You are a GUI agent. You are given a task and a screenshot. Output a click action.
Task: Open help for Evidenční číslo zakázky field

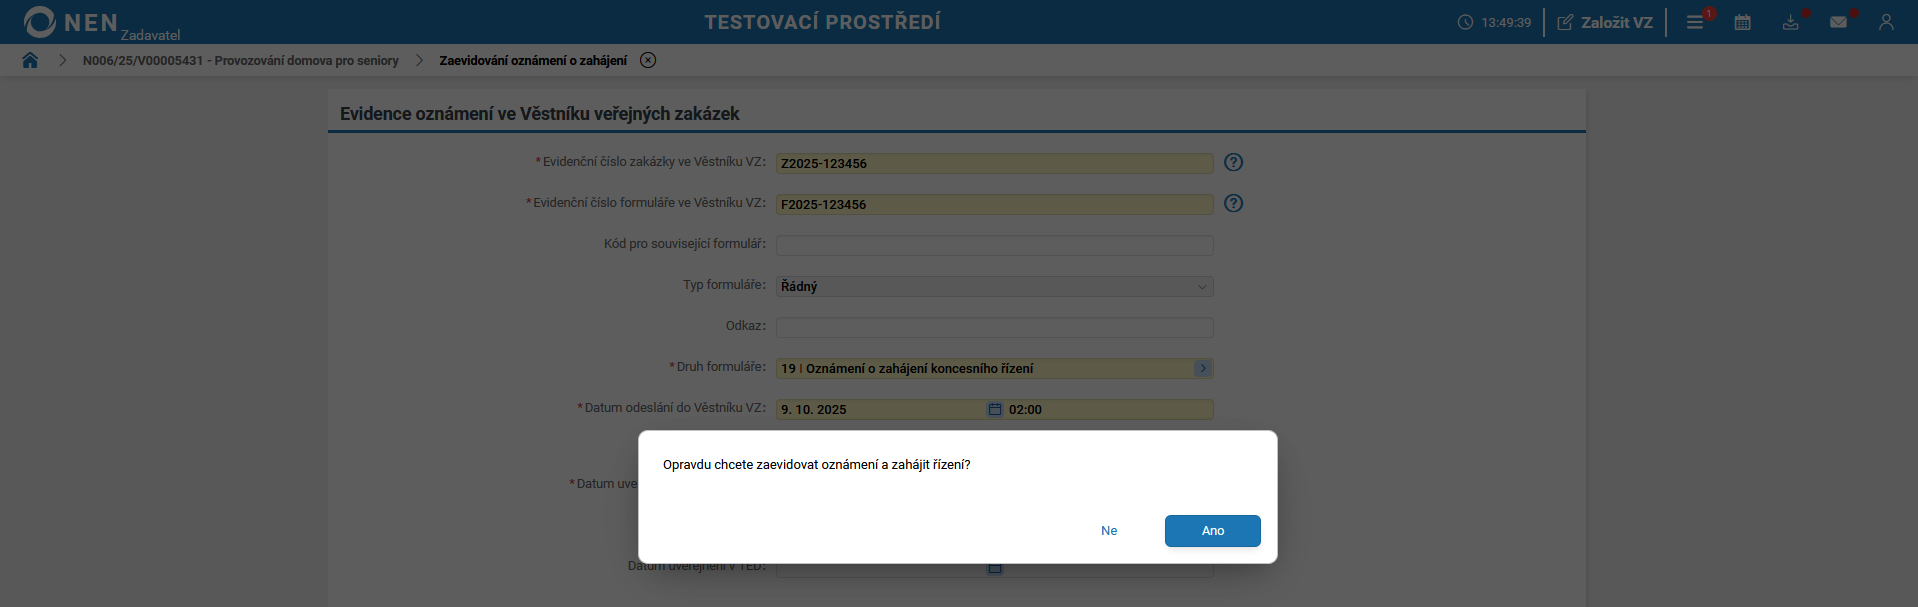(1233, 162)
